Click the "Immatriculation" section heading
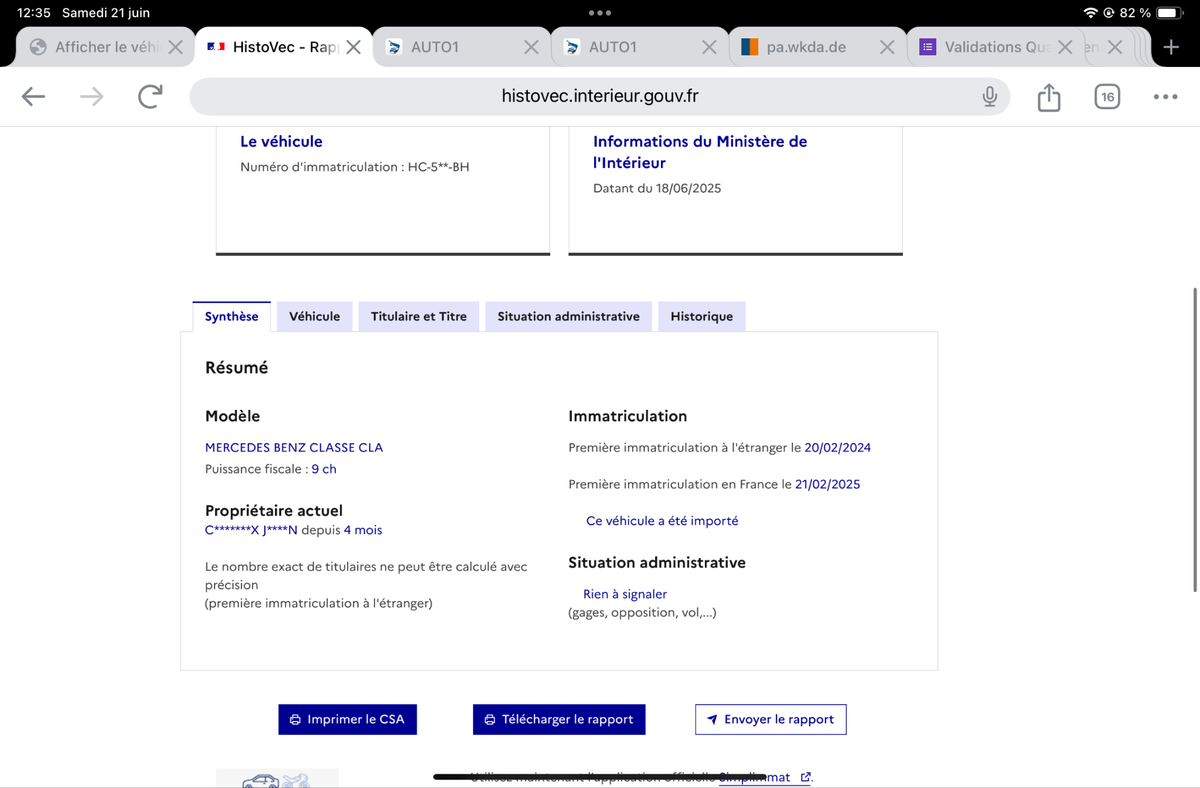 point(628,416)
